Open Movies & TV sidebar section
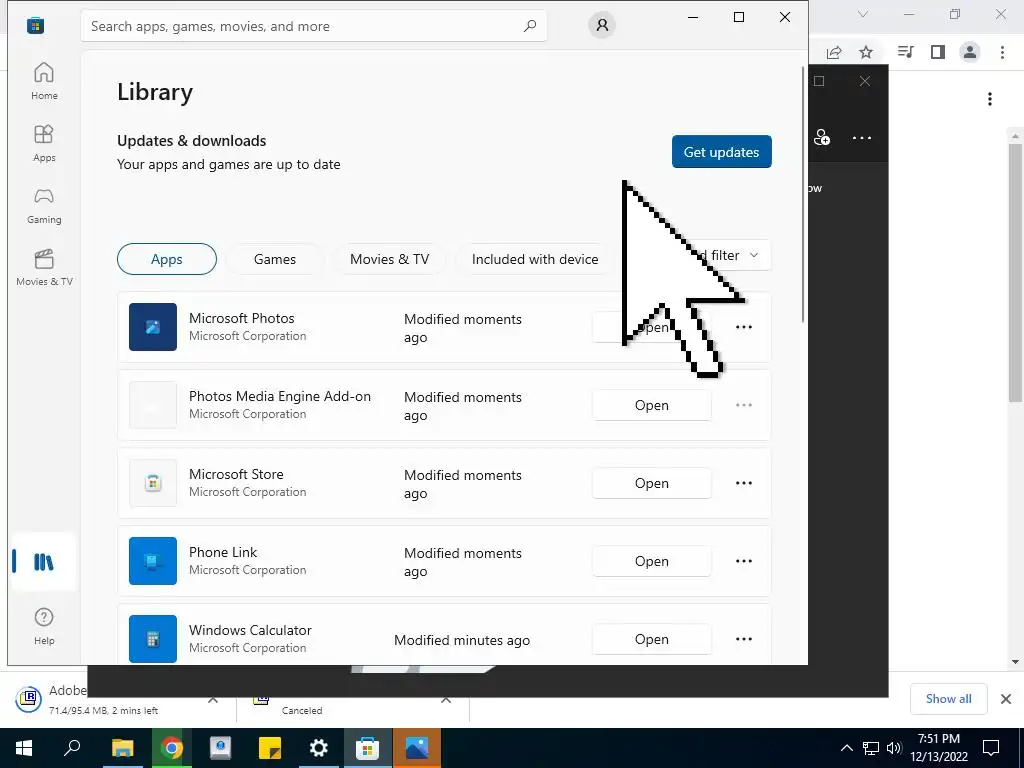1024x768 pixels. pos(44,267)
